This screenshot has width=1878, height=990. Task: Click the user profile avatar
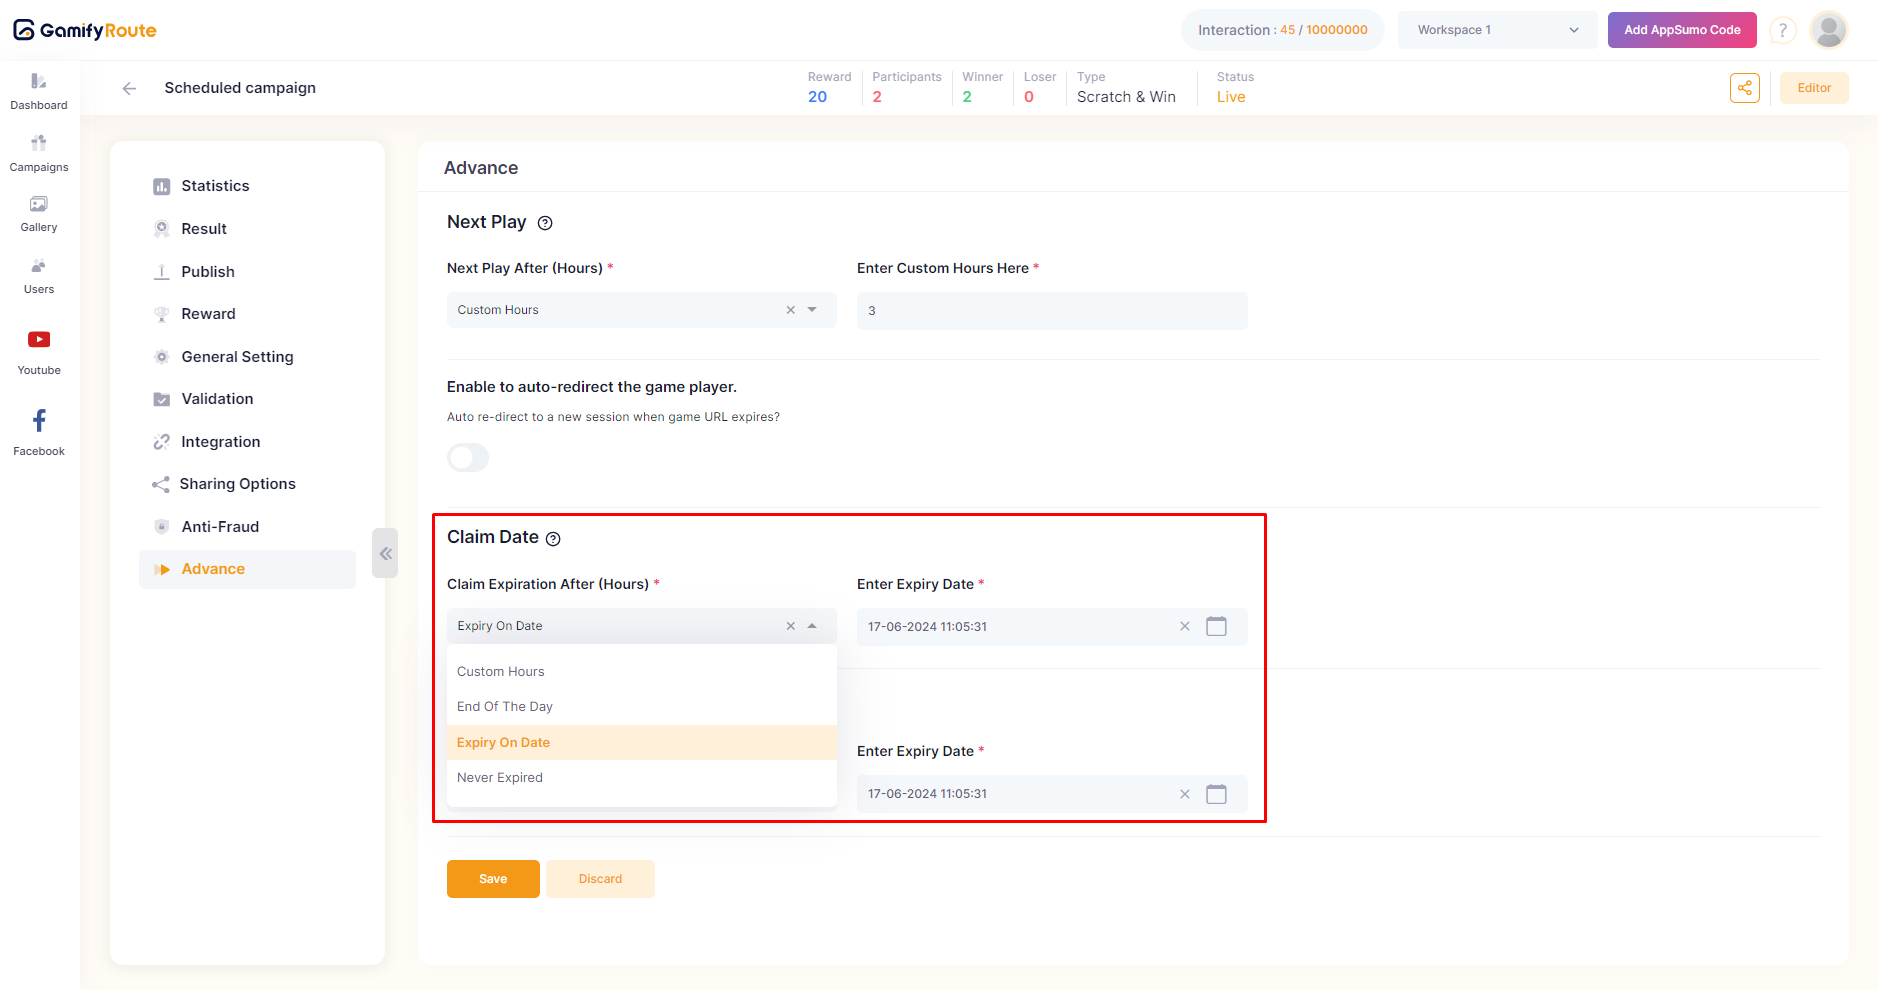1829,30
